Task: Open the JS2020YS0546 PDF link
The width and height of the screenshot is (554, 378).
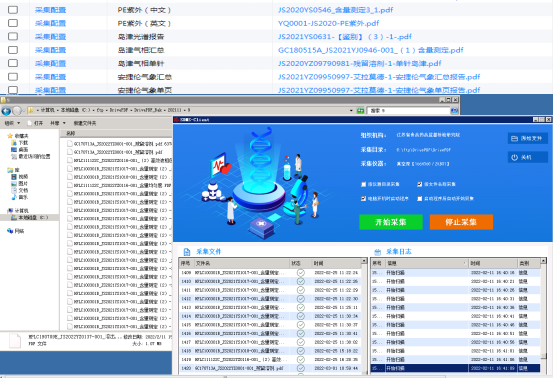Action: (x=335, y=10)
